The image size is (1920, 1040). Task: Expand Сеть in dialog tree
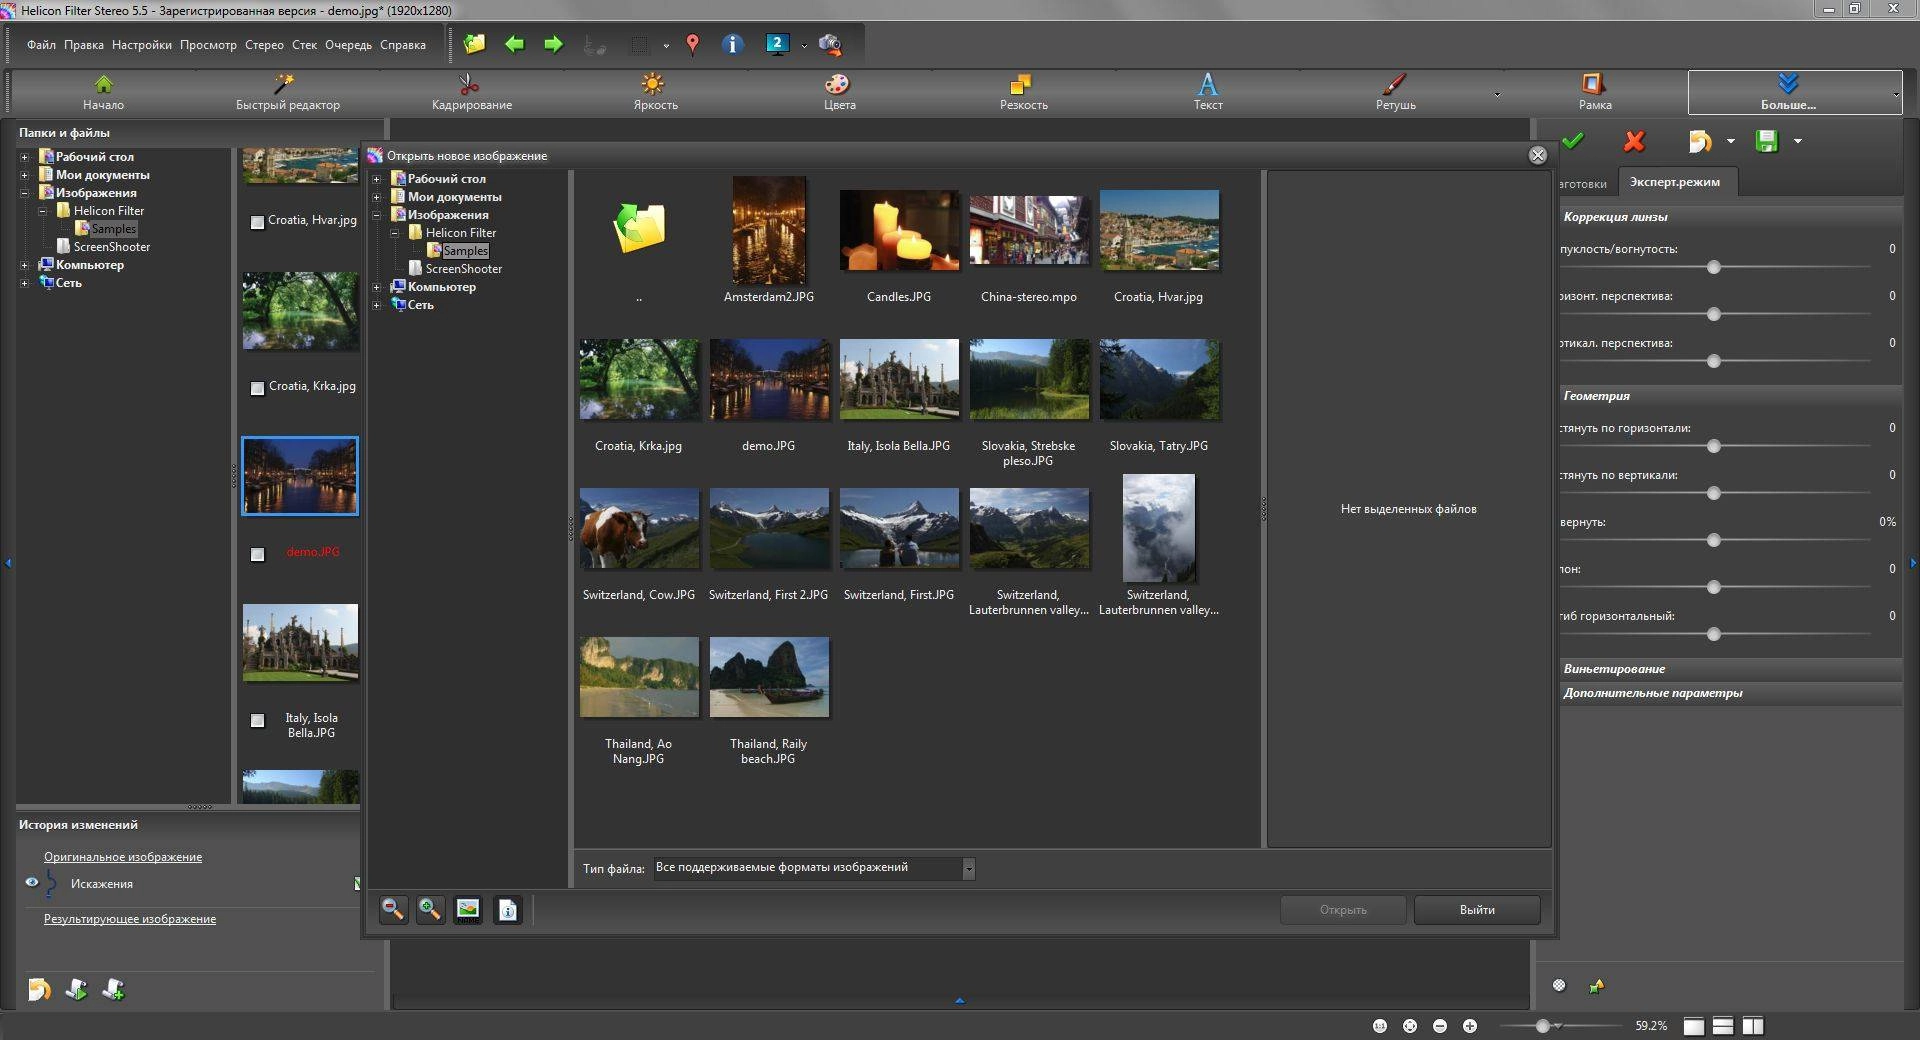pyautogui.click(x=376, y=305)
